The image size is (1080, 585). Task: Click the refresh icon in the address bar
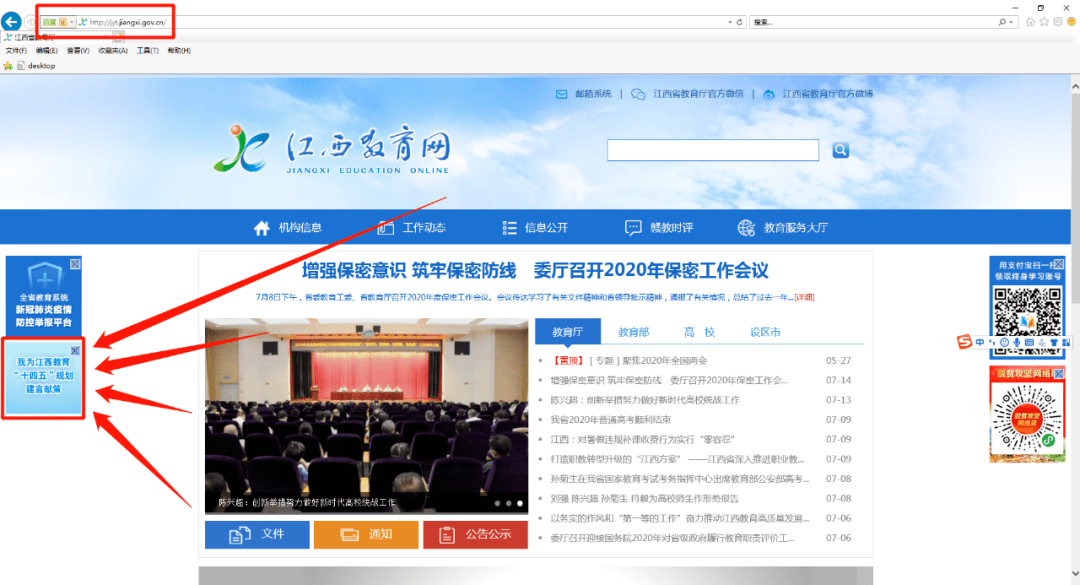coord(738,20)
